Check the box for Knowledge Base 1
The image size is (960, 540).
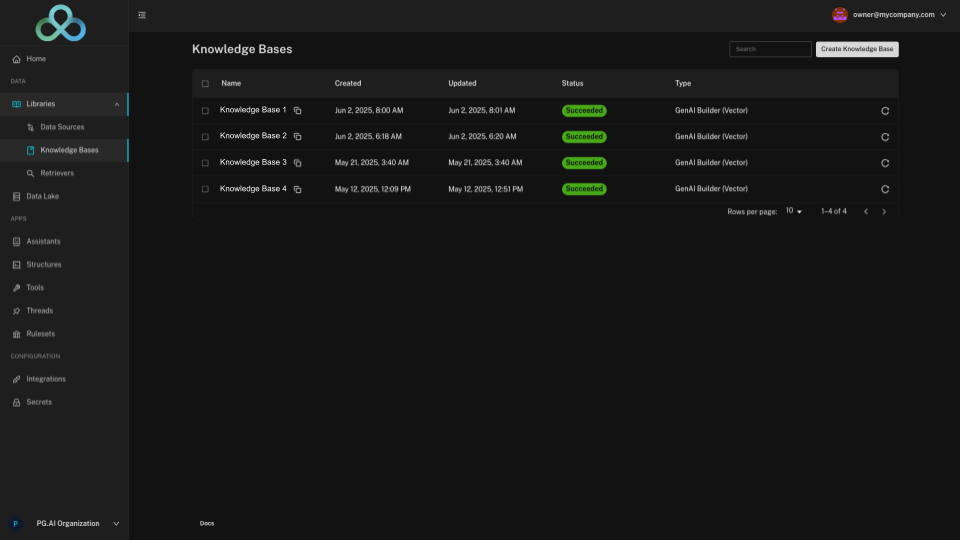click(205, 110)
